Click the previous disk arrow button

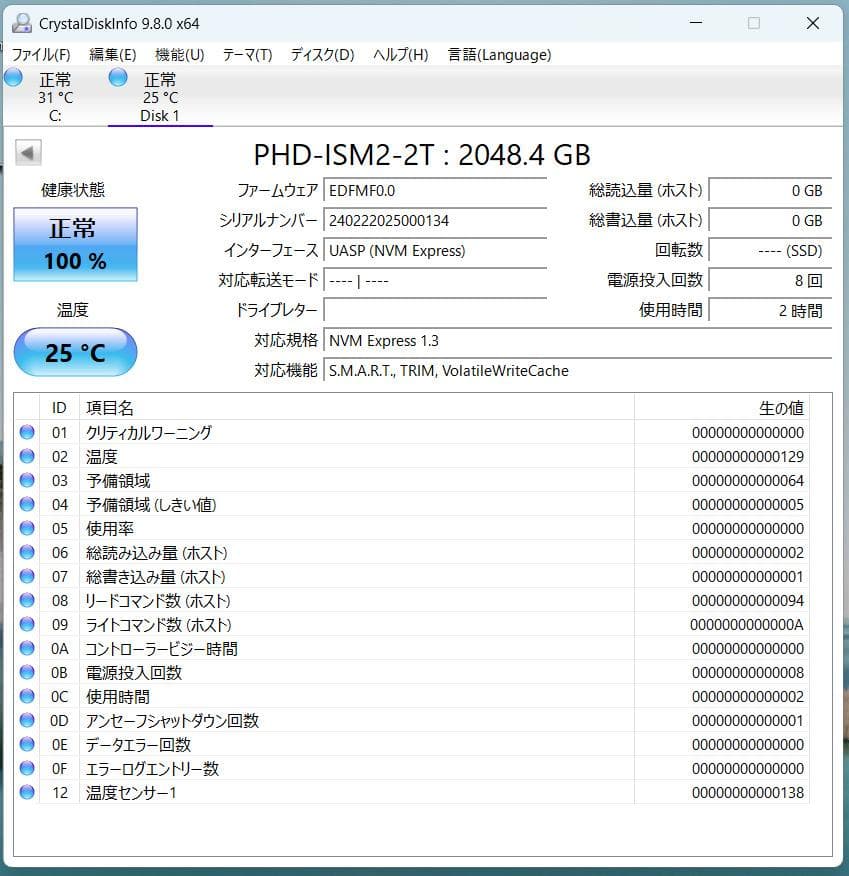(28, 153)
